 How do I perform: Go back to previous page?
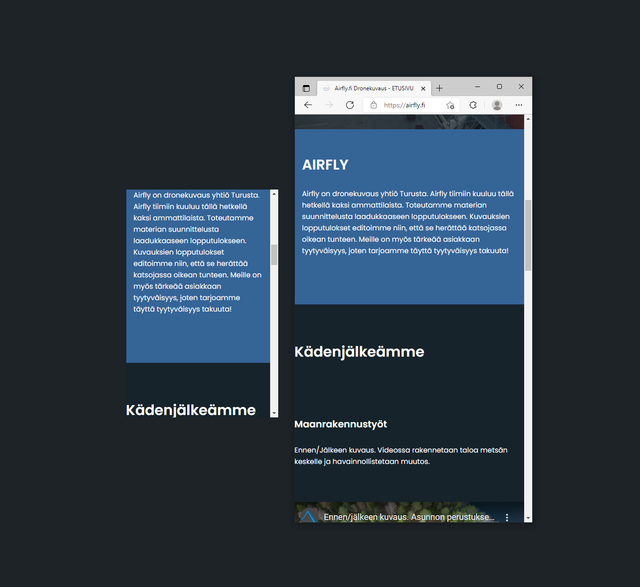tap(308, 105)
